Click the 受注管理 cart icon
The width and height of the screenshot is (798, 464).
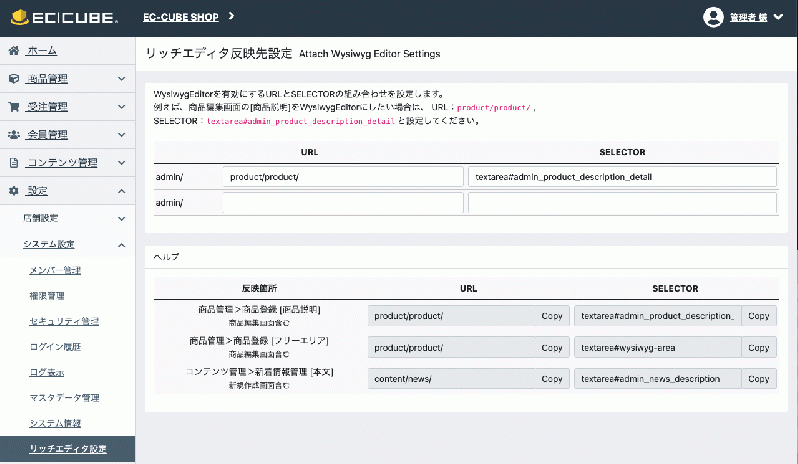coord(14,106)
